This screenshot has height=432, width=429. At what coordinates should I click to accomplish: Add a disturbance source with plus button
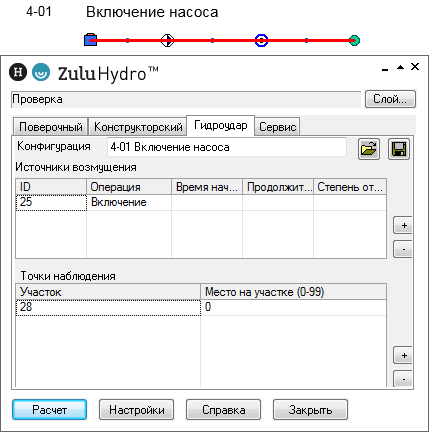pos(404,225)
